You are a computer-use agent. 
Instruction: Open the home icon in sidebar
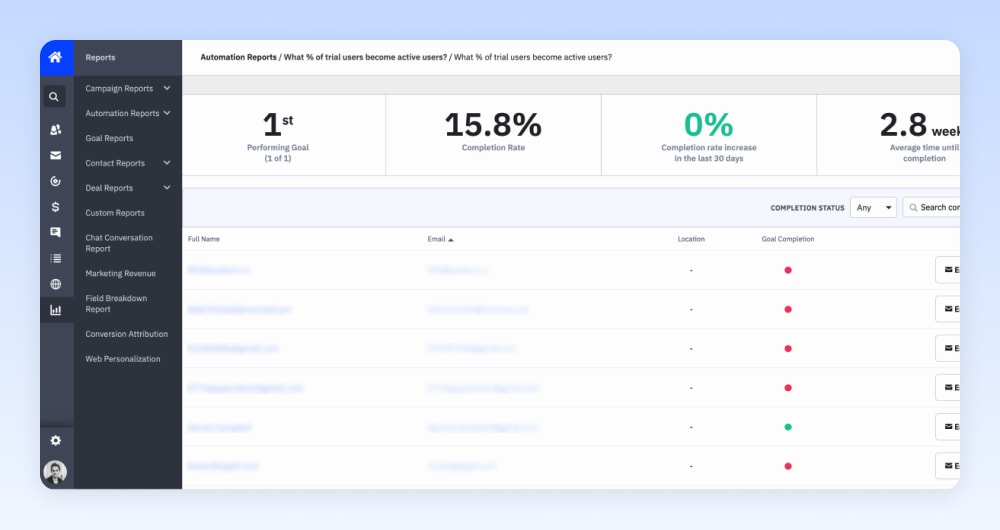coord(56,57)
